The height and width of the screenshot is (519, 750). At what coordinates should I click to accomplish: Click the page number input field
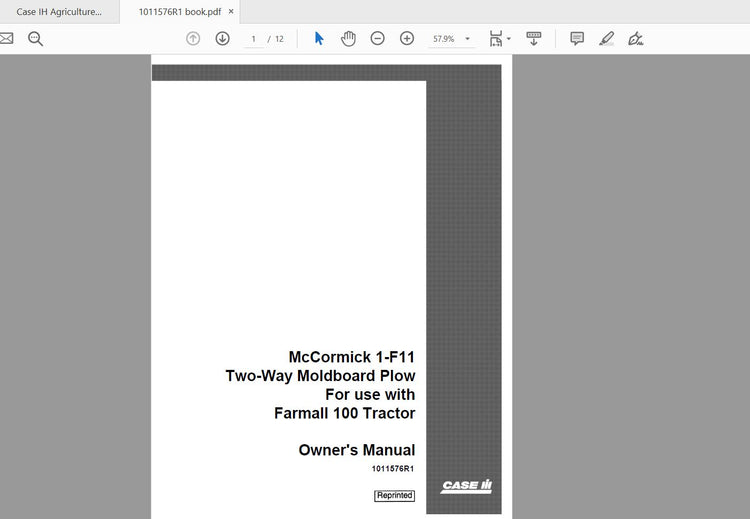coord(254,39)
